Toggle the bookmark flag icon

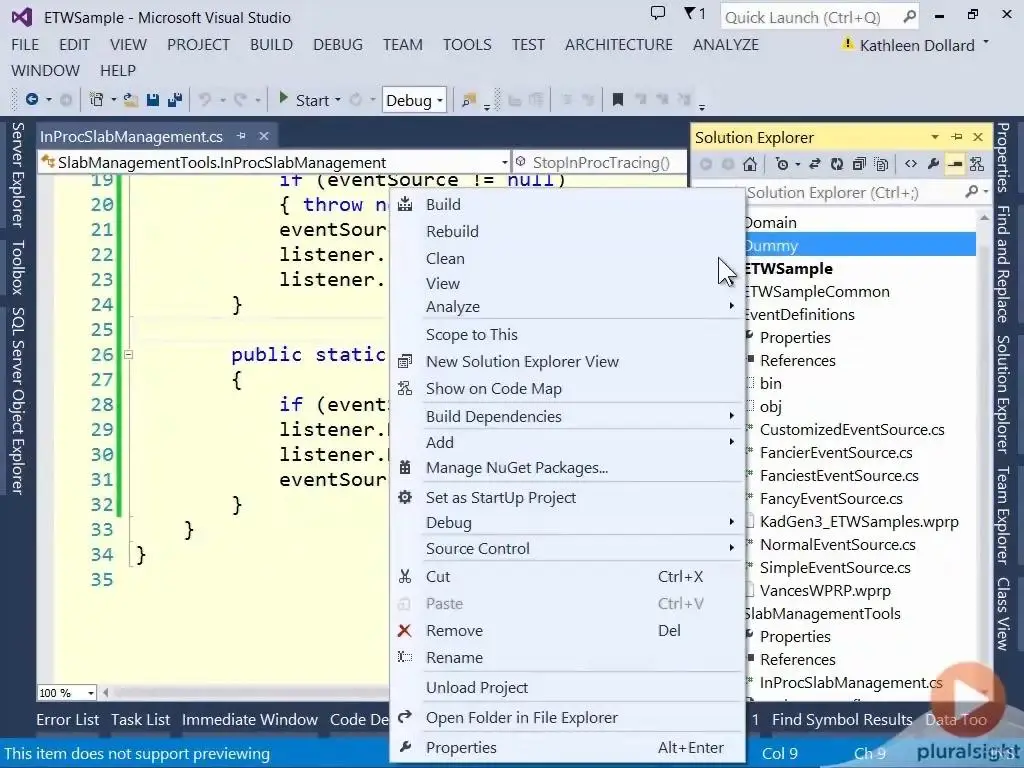(x=617, y=99)
